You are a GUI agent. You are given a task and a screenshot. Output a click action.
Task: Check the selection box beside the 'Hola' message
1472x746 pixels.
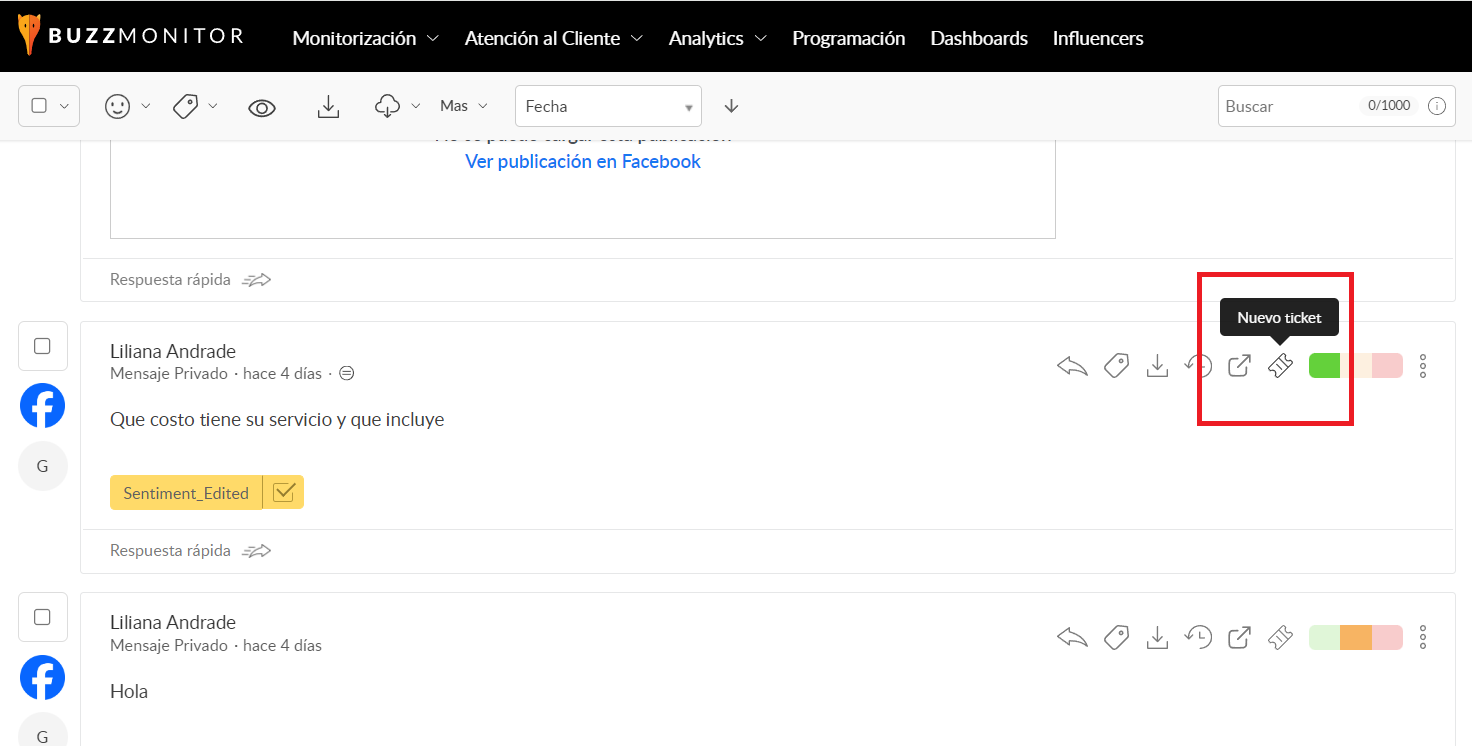[42, 617]
